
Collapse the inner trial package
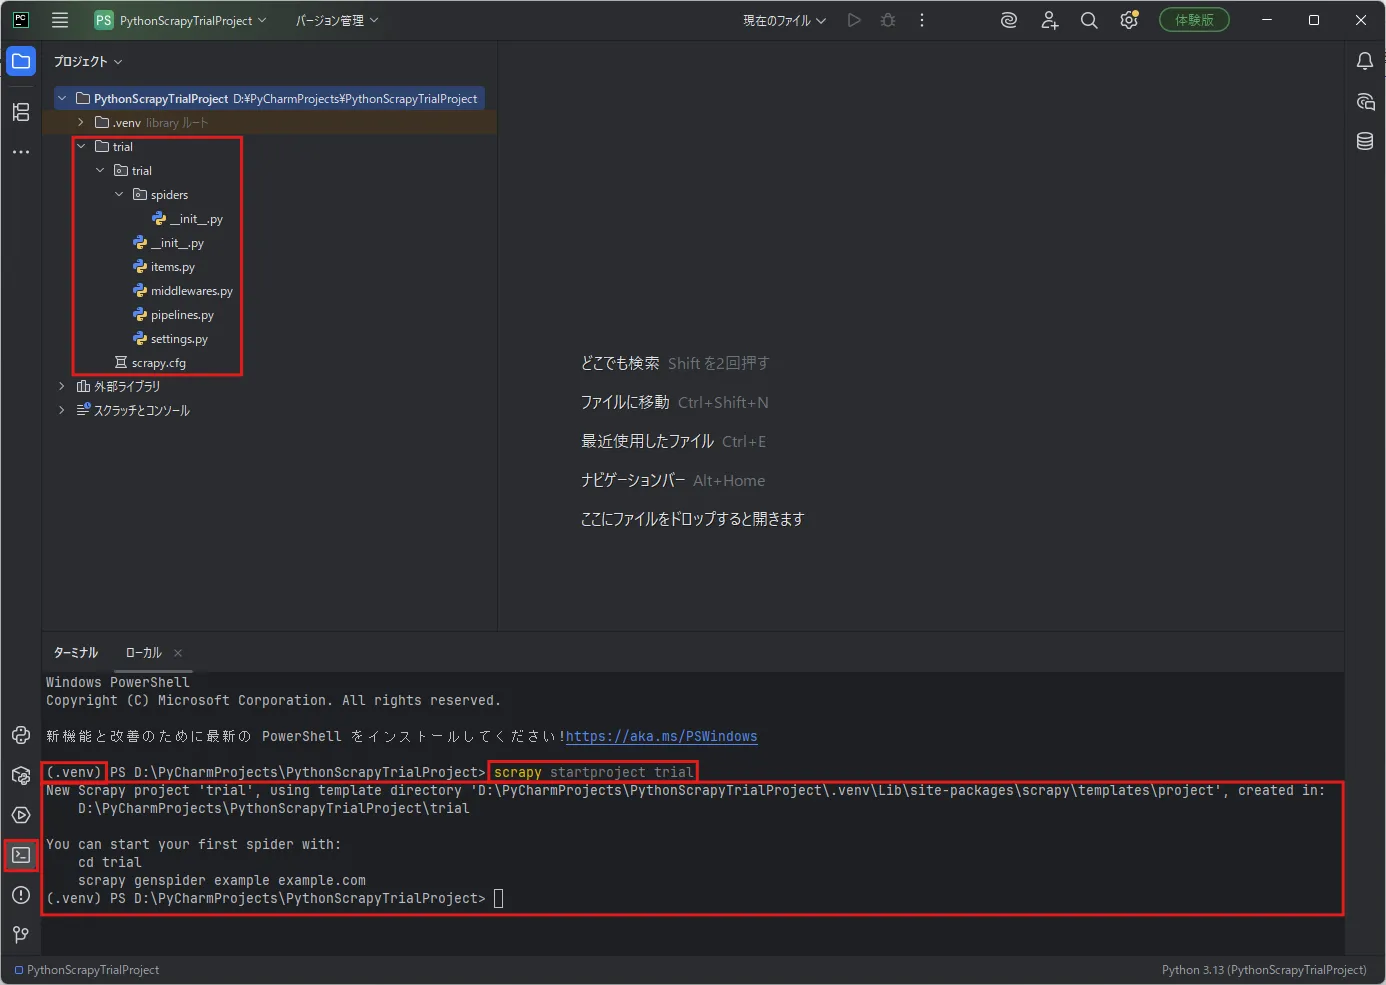100,170
